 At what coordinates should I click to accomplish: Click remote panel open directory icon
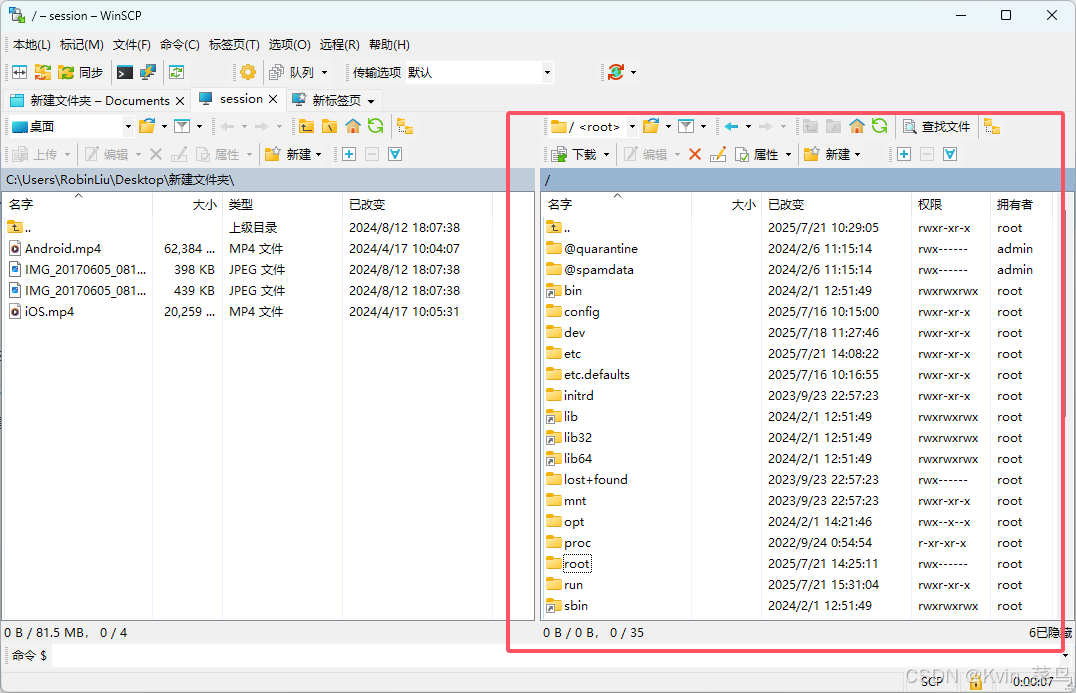pos(651,126)
